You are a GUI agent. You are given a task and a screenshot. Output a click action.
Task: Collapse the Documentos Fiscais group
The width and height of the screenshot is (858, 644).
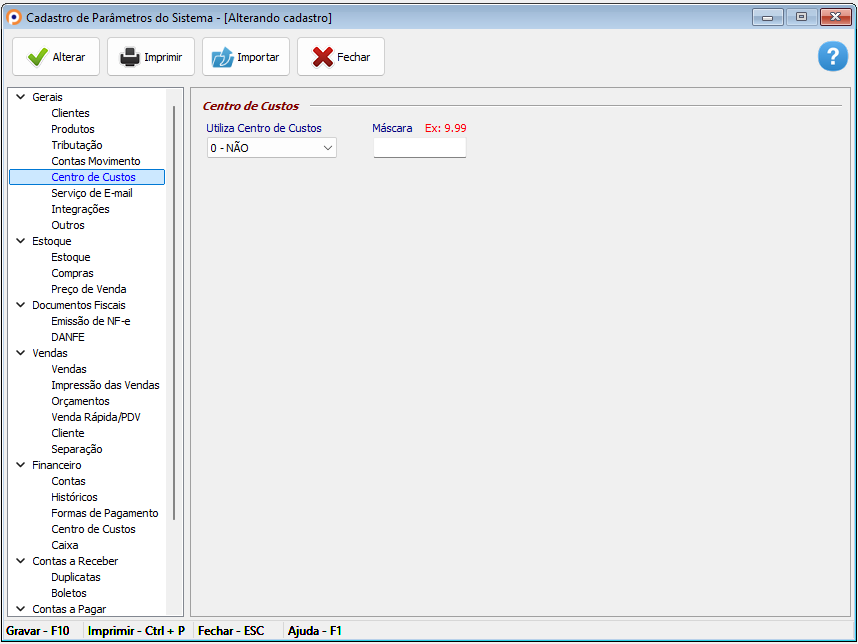coord(21,305)
